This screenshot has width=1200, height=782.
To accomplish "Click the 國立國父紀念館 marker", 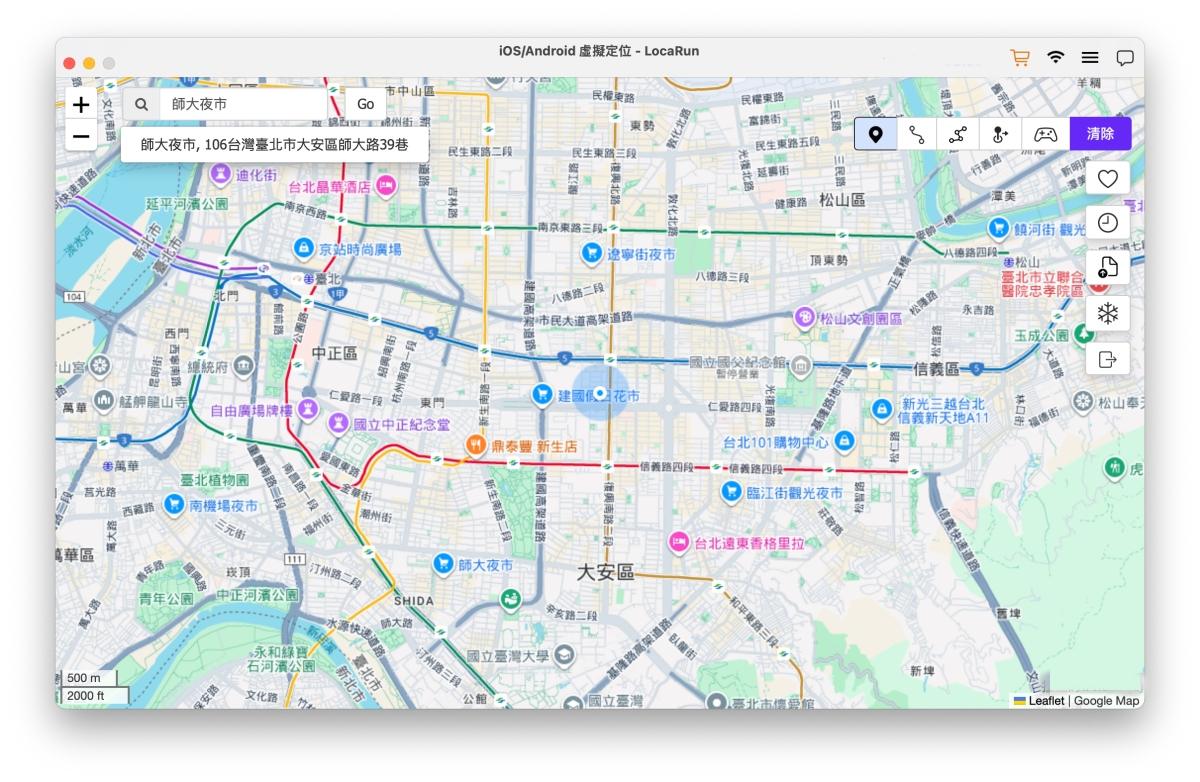I will point(800,368).
